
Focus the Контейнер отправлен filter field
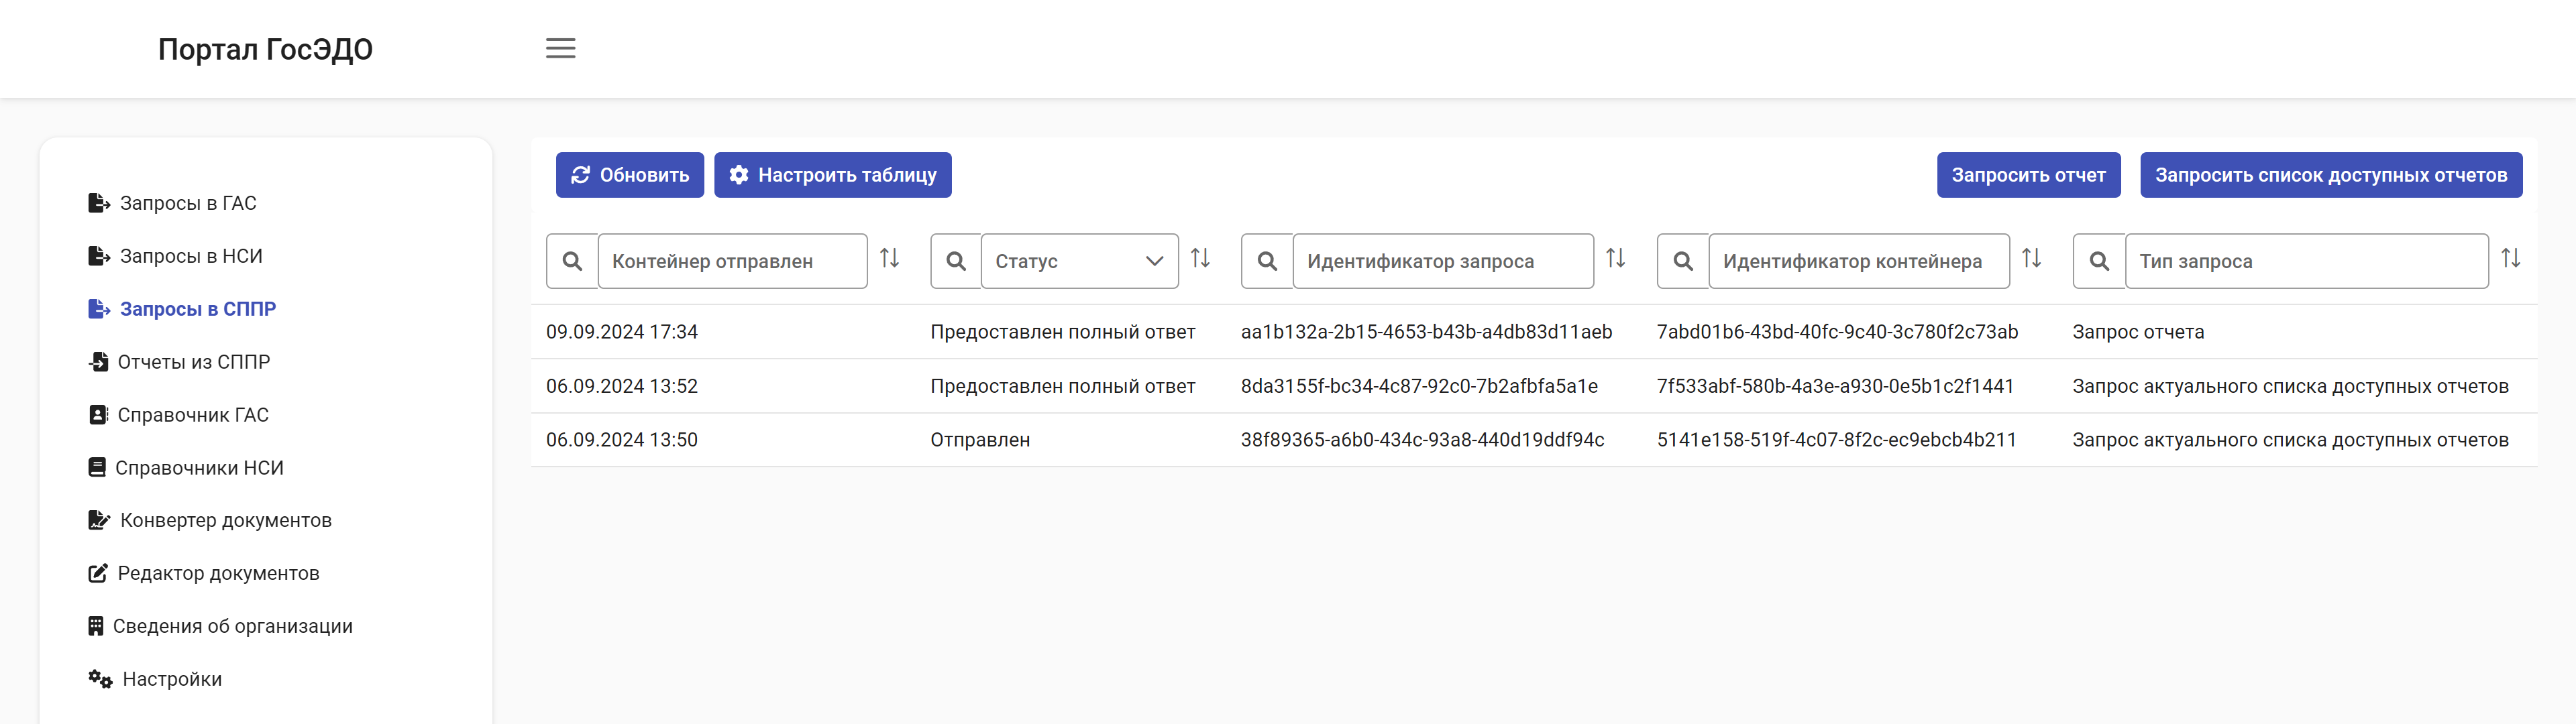[x=732, y=261]
